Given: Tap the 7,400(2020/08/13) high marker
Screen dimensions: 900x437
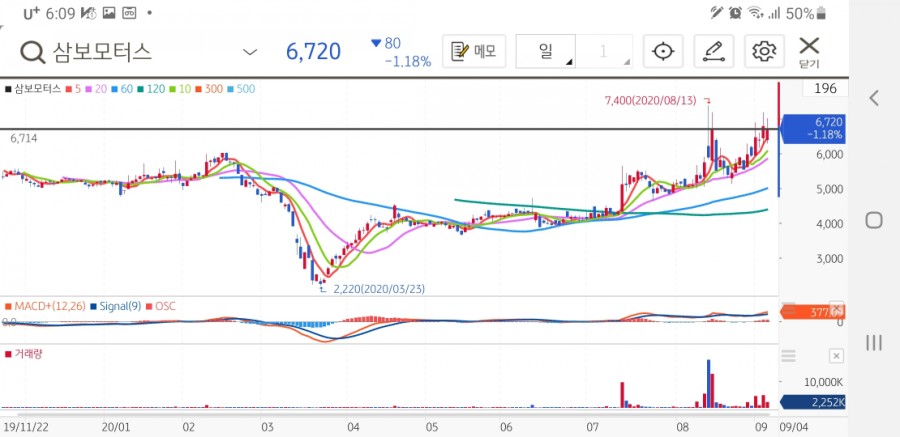Looking at the screenshot, I should [650, 100].
